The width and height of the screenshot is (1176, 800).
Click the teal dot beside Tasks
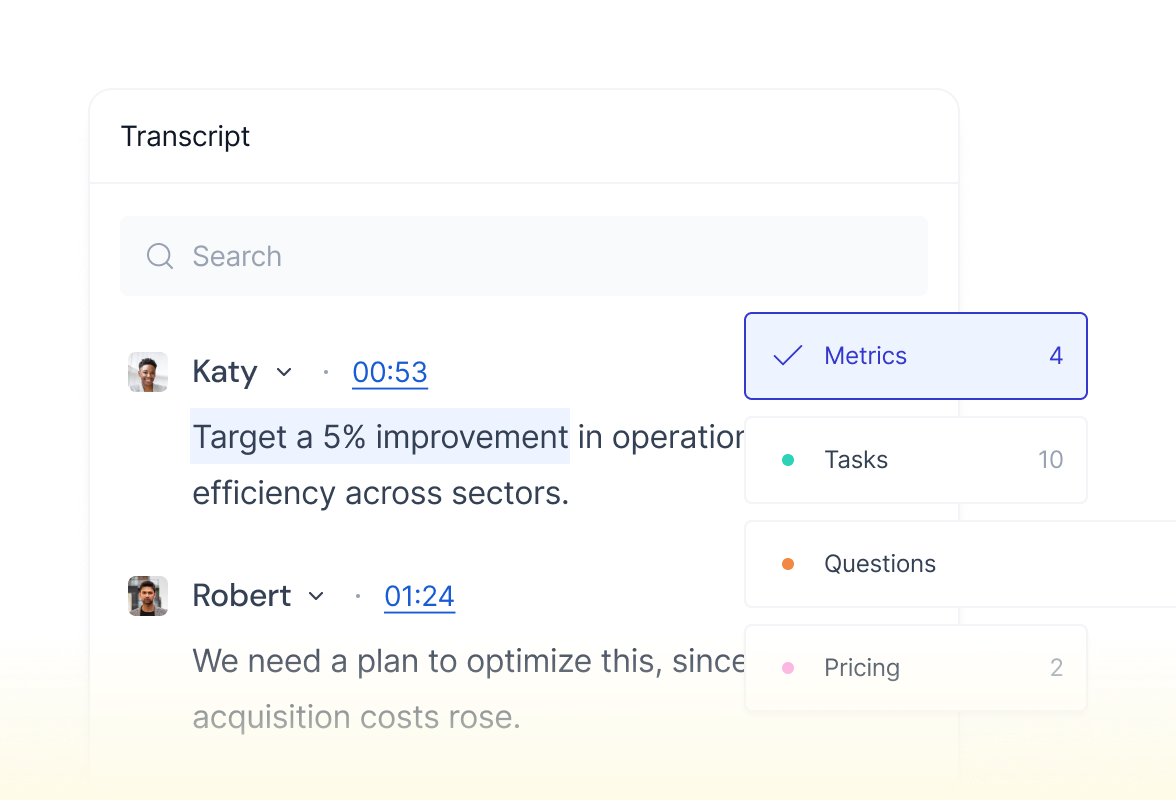pos(789,459)
